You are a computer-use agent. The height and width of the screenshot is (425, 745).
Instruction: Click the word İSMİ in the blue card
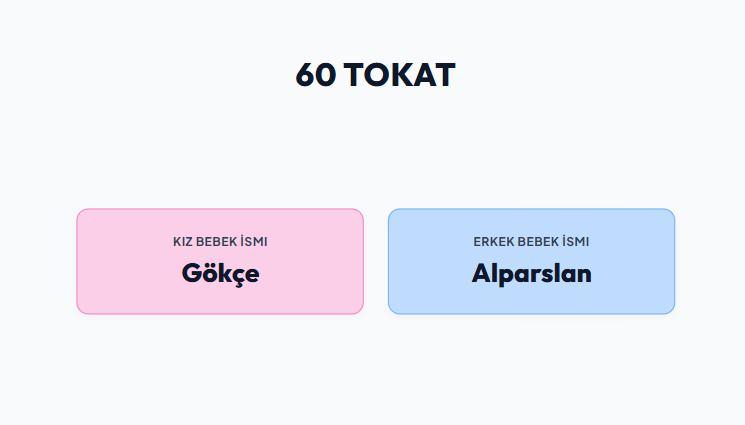(x=576, y=241)
